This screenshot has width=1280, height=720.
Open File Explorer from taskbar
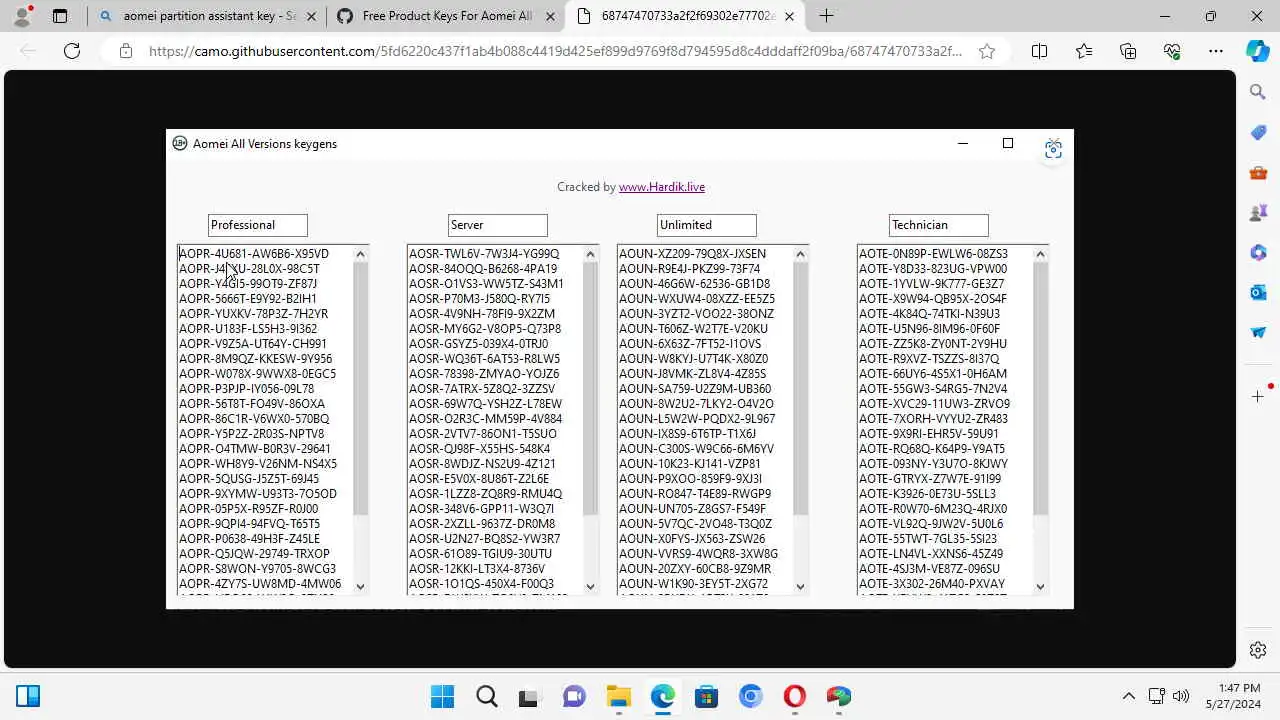[x=619, y=696]
